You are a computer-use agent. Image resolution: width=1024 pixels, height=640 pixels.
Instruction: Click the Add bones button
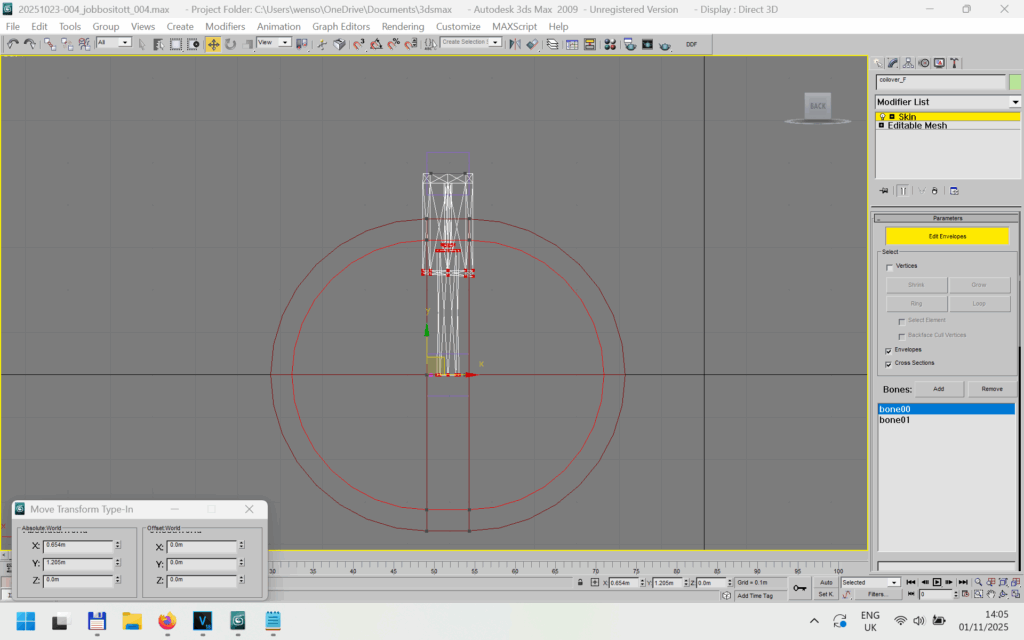(x=939, y=388)
